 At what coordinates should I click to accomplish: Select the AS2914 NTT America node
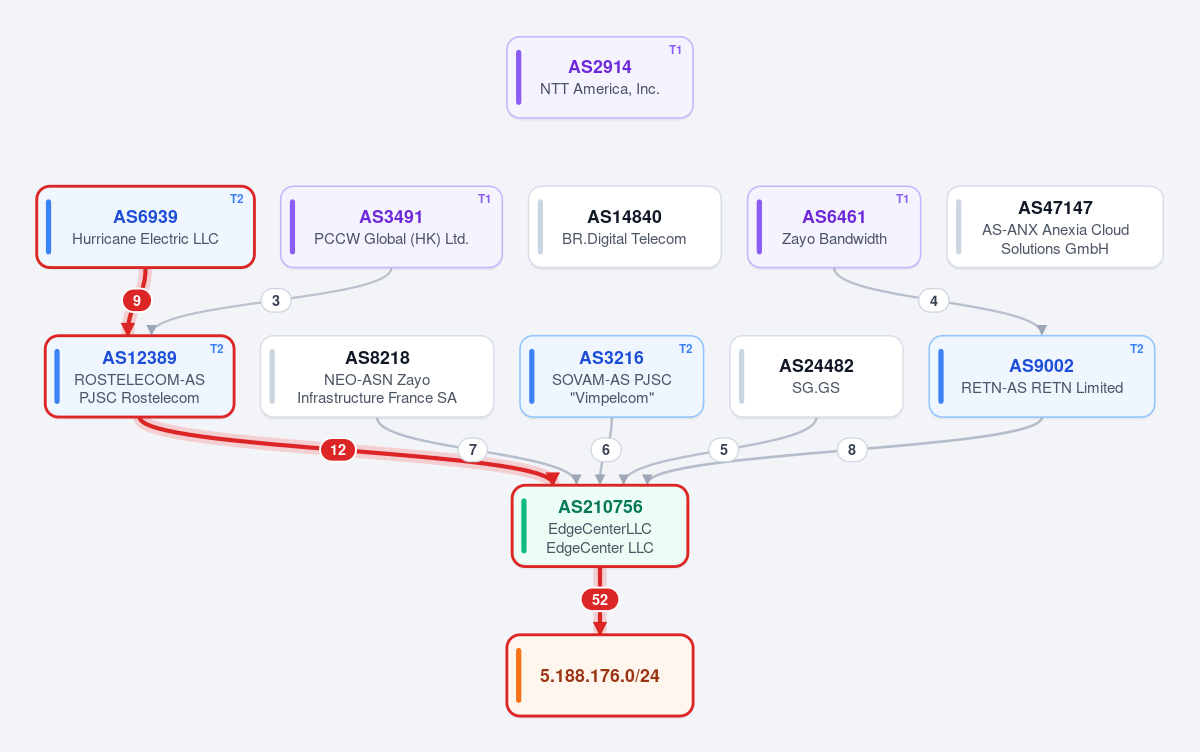[600, 78]
